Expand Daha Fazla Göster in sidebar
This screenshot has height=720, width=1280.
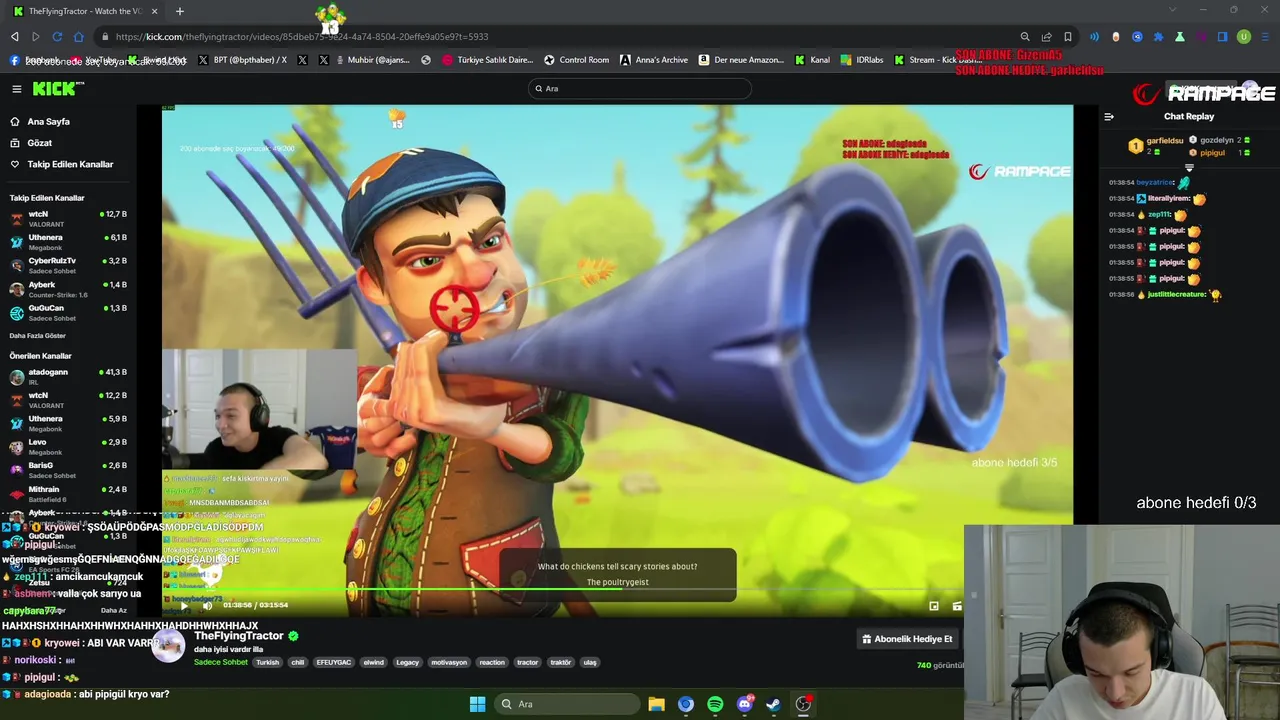(38, 336)
